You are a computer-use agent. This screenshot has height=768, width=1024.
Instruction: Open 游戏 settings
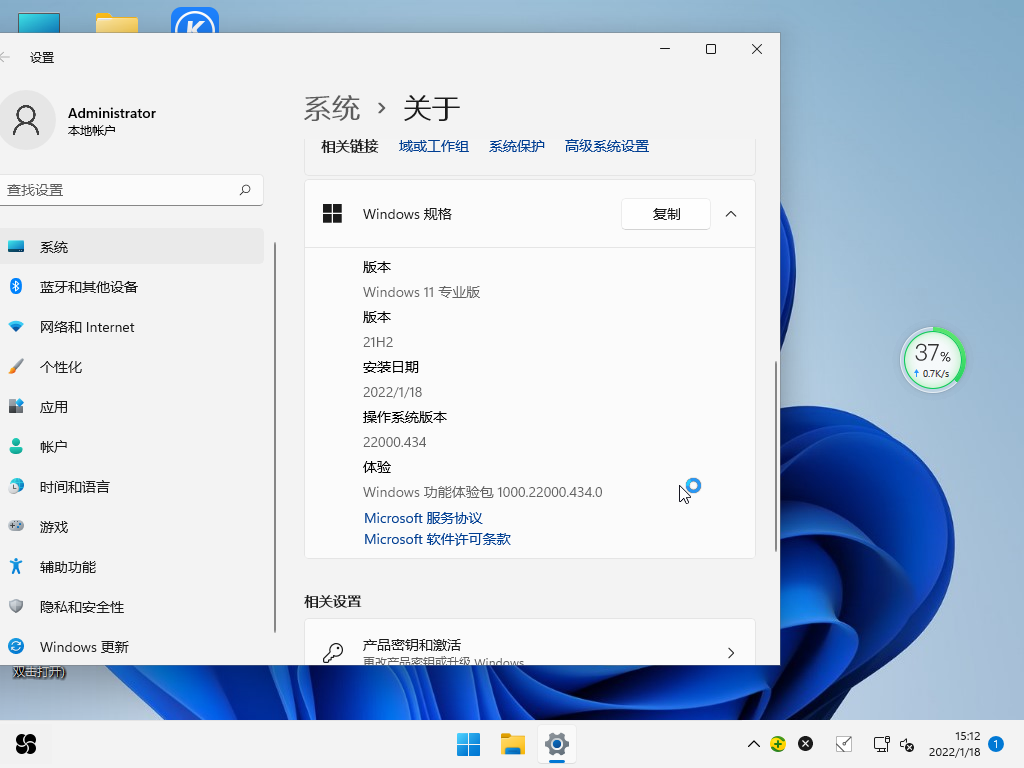click(55, 527)
